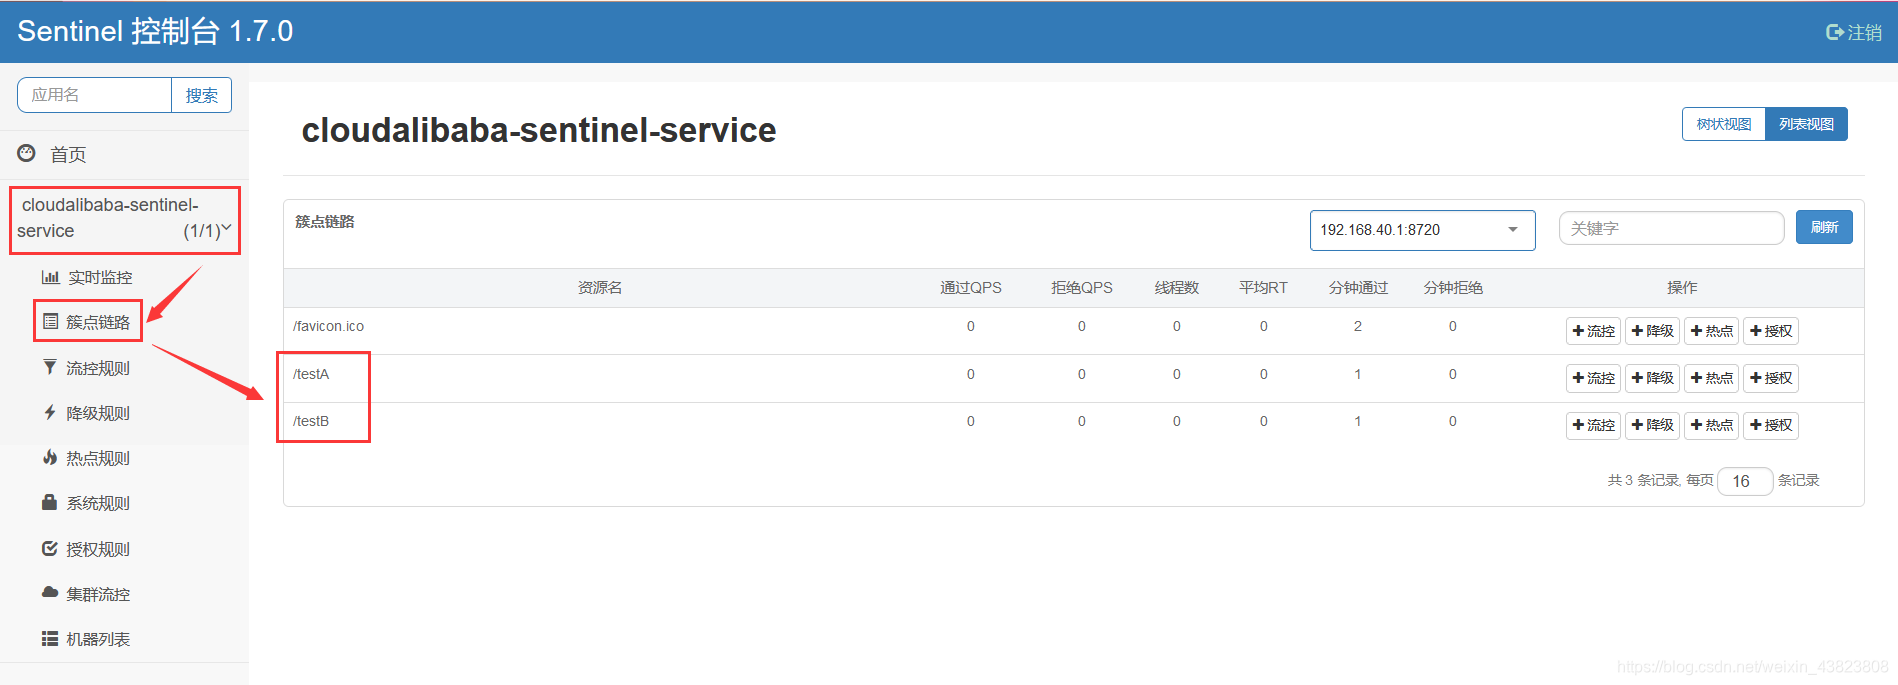The height and width of the screenshot is (685, 1898).
Task: Click the filter funnel icon for 流控规则
Action: (x=50, y=367)
